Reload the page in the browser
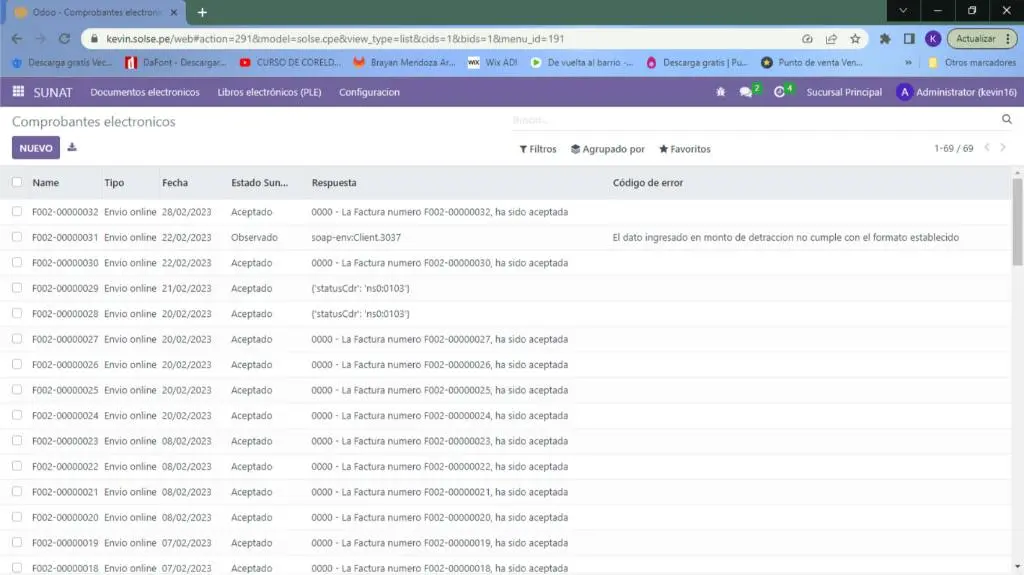Image resolution: width=1024 pixels, height=575 pixels. click(65, 39)
